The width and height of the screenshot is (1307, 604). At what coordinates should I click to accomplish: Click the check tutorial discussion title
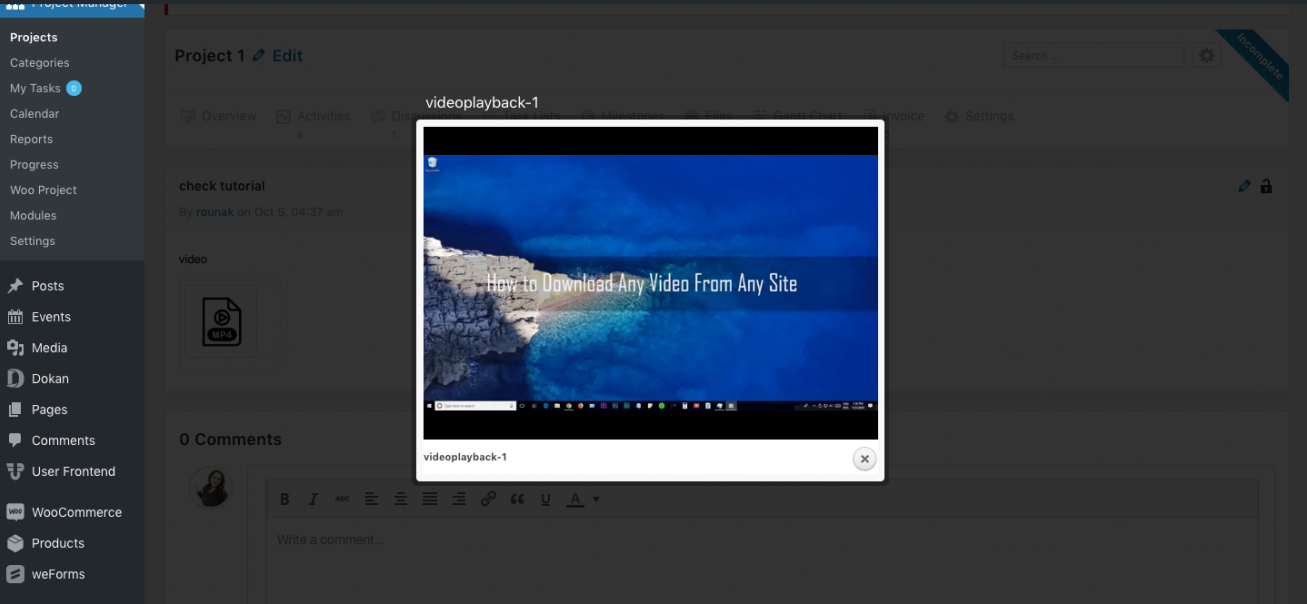[222, 186]
